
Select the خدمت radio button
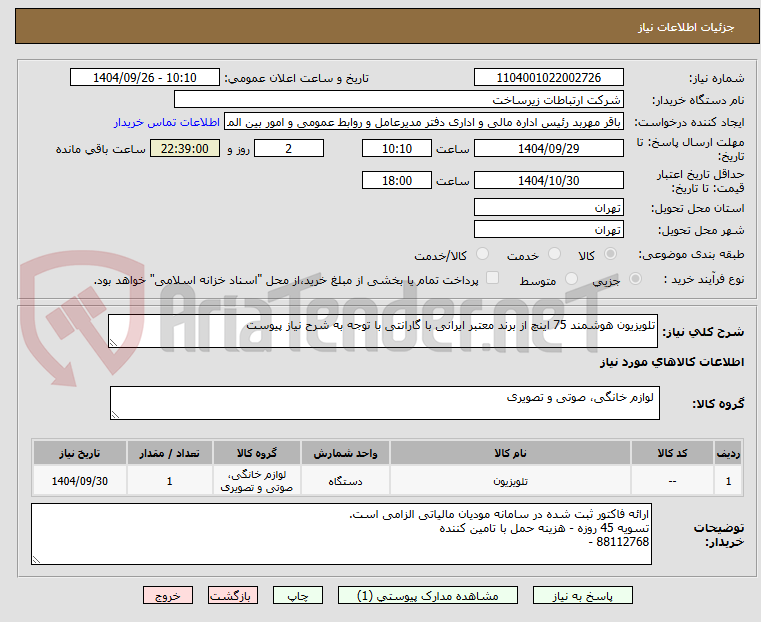coord(554,254)
